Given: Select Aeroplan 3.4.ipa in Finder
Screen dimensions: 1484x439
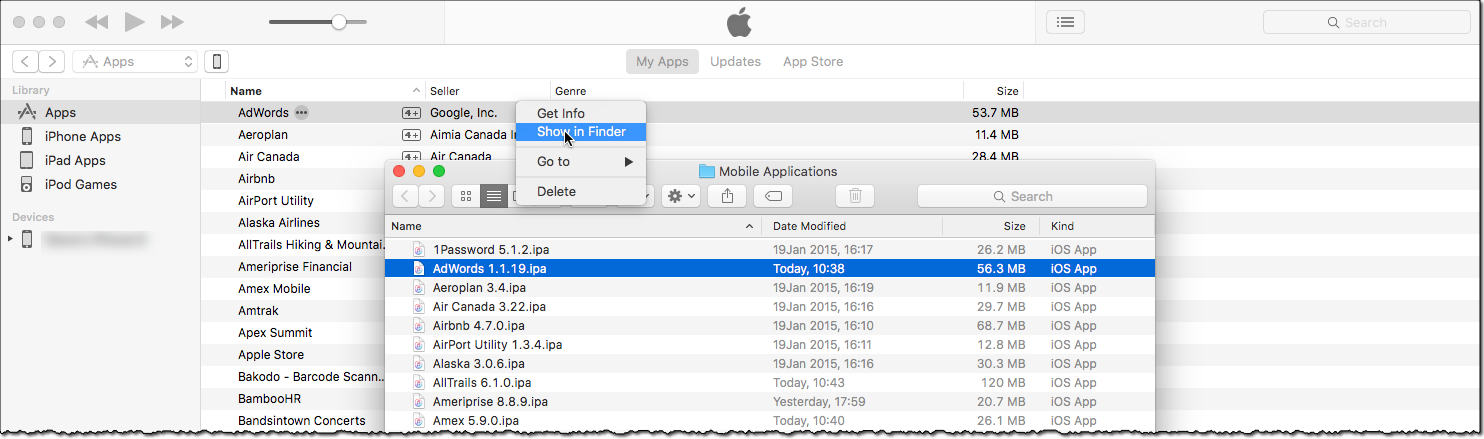Looking at the screenshot, I should pyautogui.click(x=770, y=288).
